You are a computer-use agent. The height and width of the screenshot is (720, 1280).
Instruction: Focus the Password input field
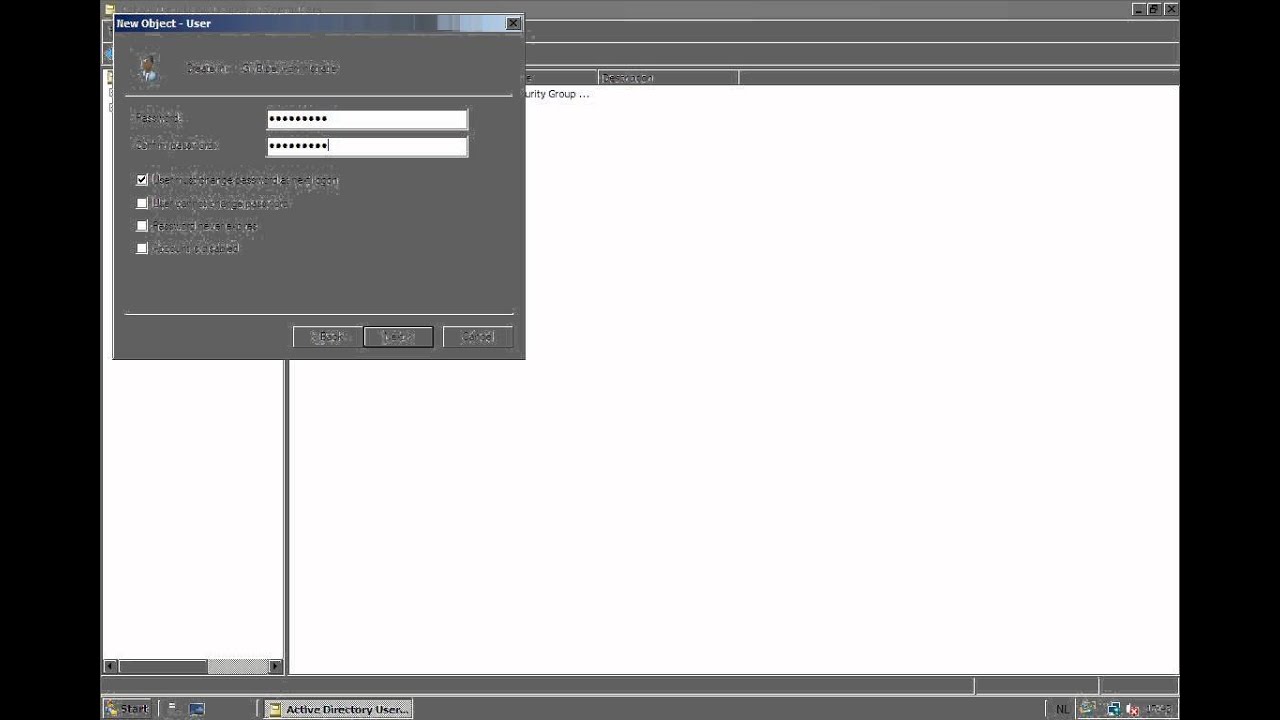pyautogui.click(x=367, y=119)
